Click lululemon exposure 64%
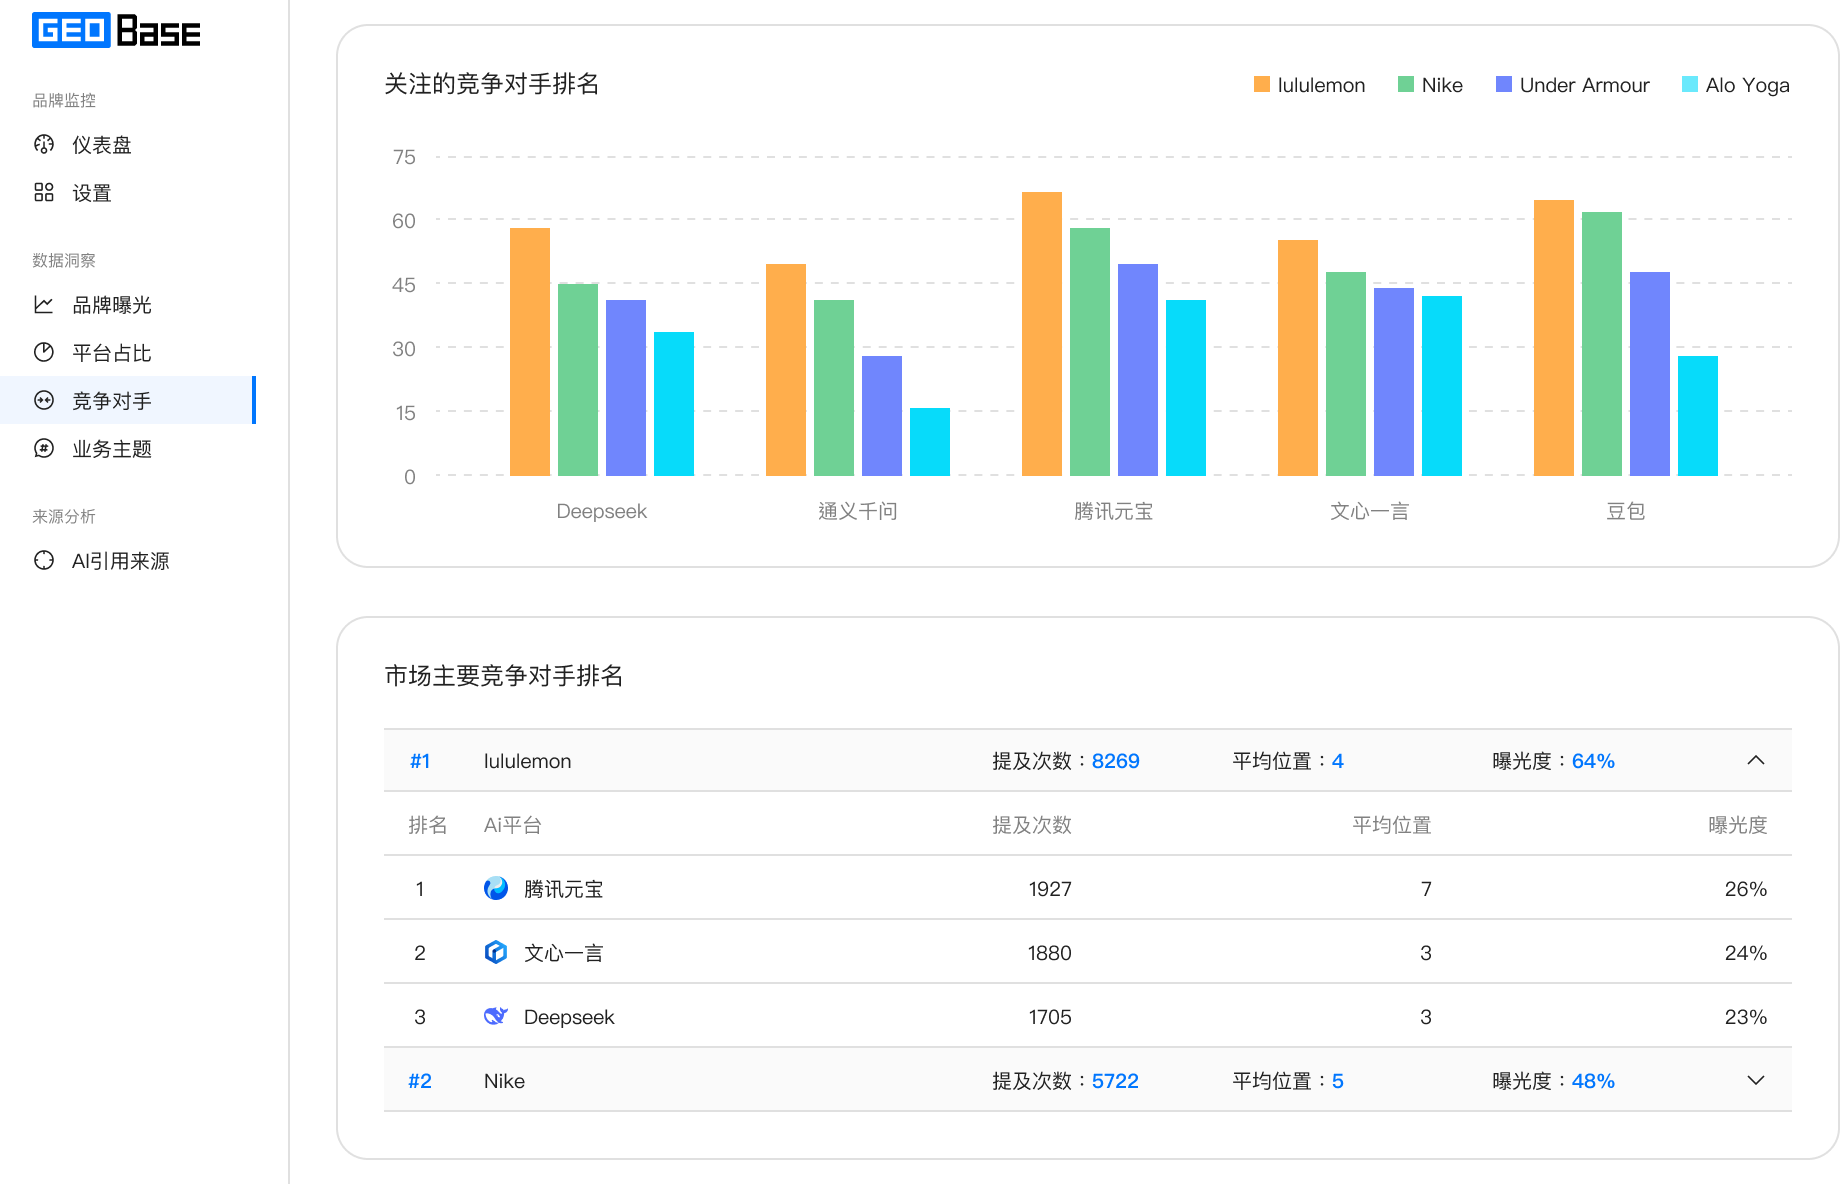 coord(1593,761)
